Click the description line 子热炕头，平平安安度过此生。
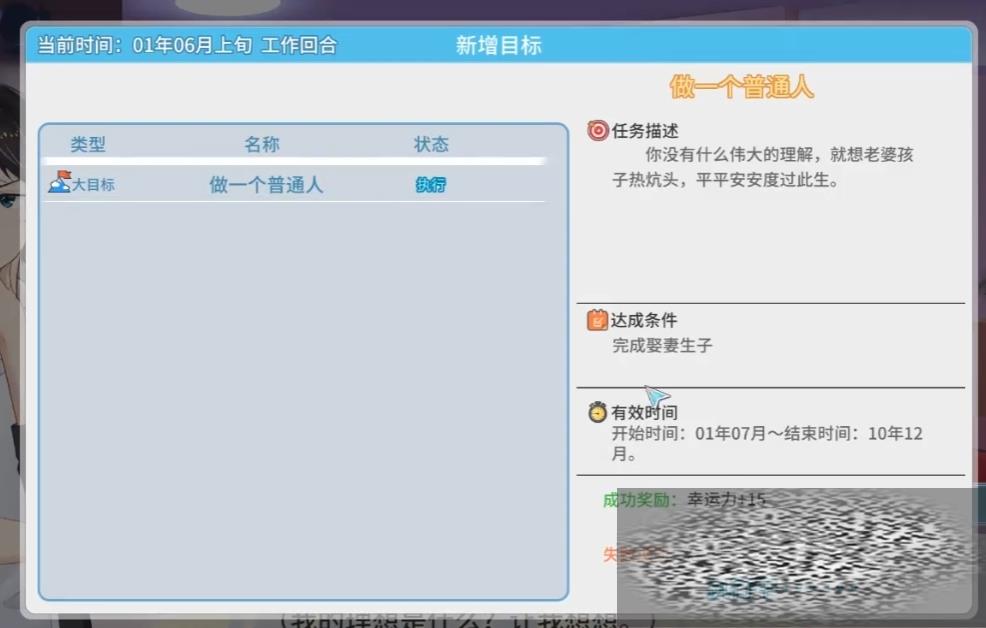 point(726,180)
